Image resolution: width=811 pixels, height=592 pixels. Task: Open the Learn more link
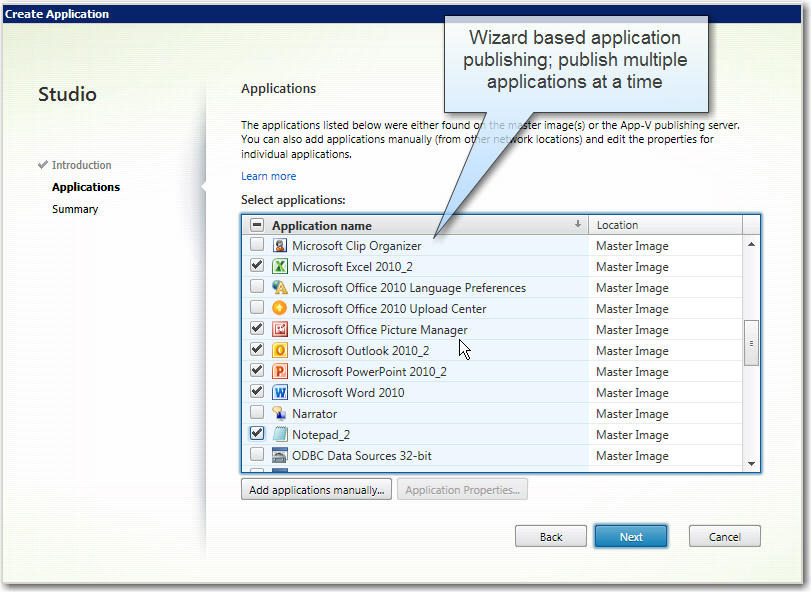pyautogui.click(x=268, y=176)
